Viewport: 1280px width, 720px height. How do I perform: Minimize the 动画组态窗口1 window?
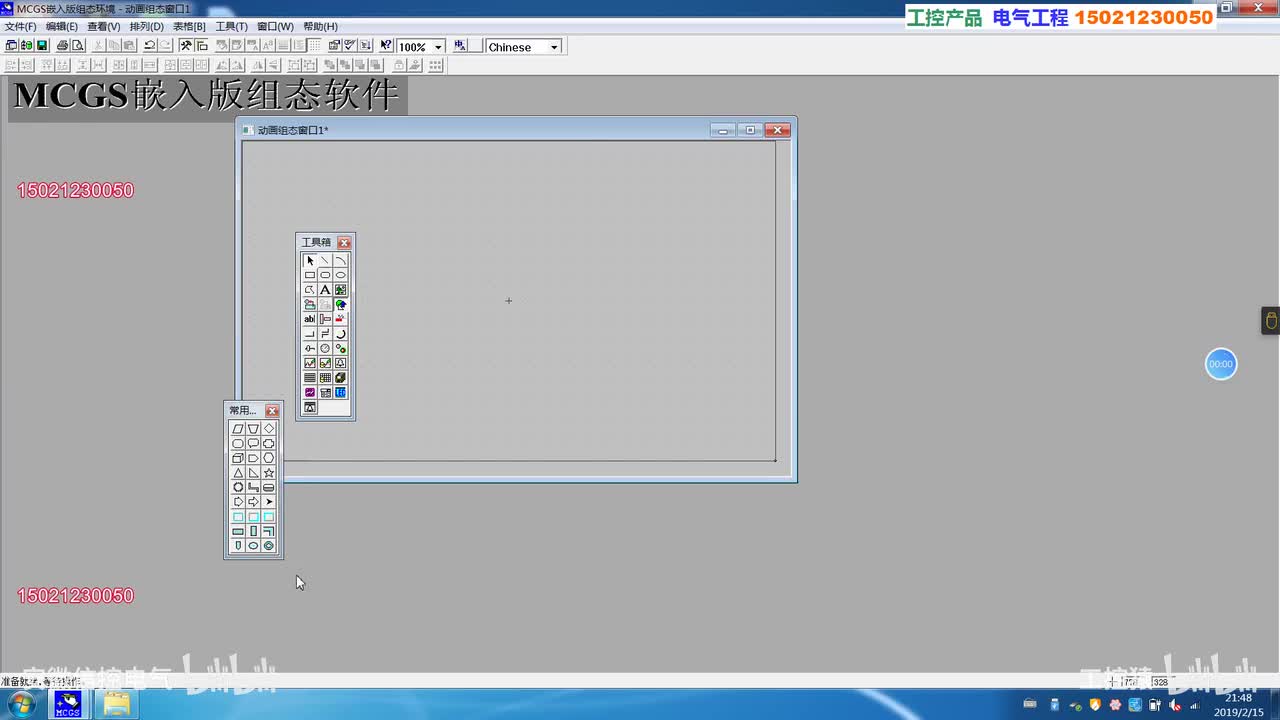pos(723,130)
